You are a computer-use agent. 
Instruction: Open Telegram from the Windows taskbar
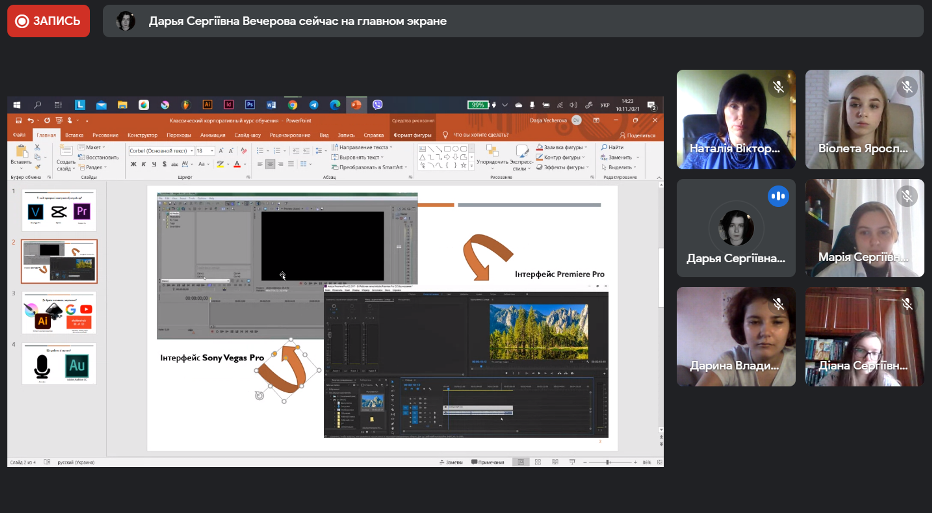[313, 104]
